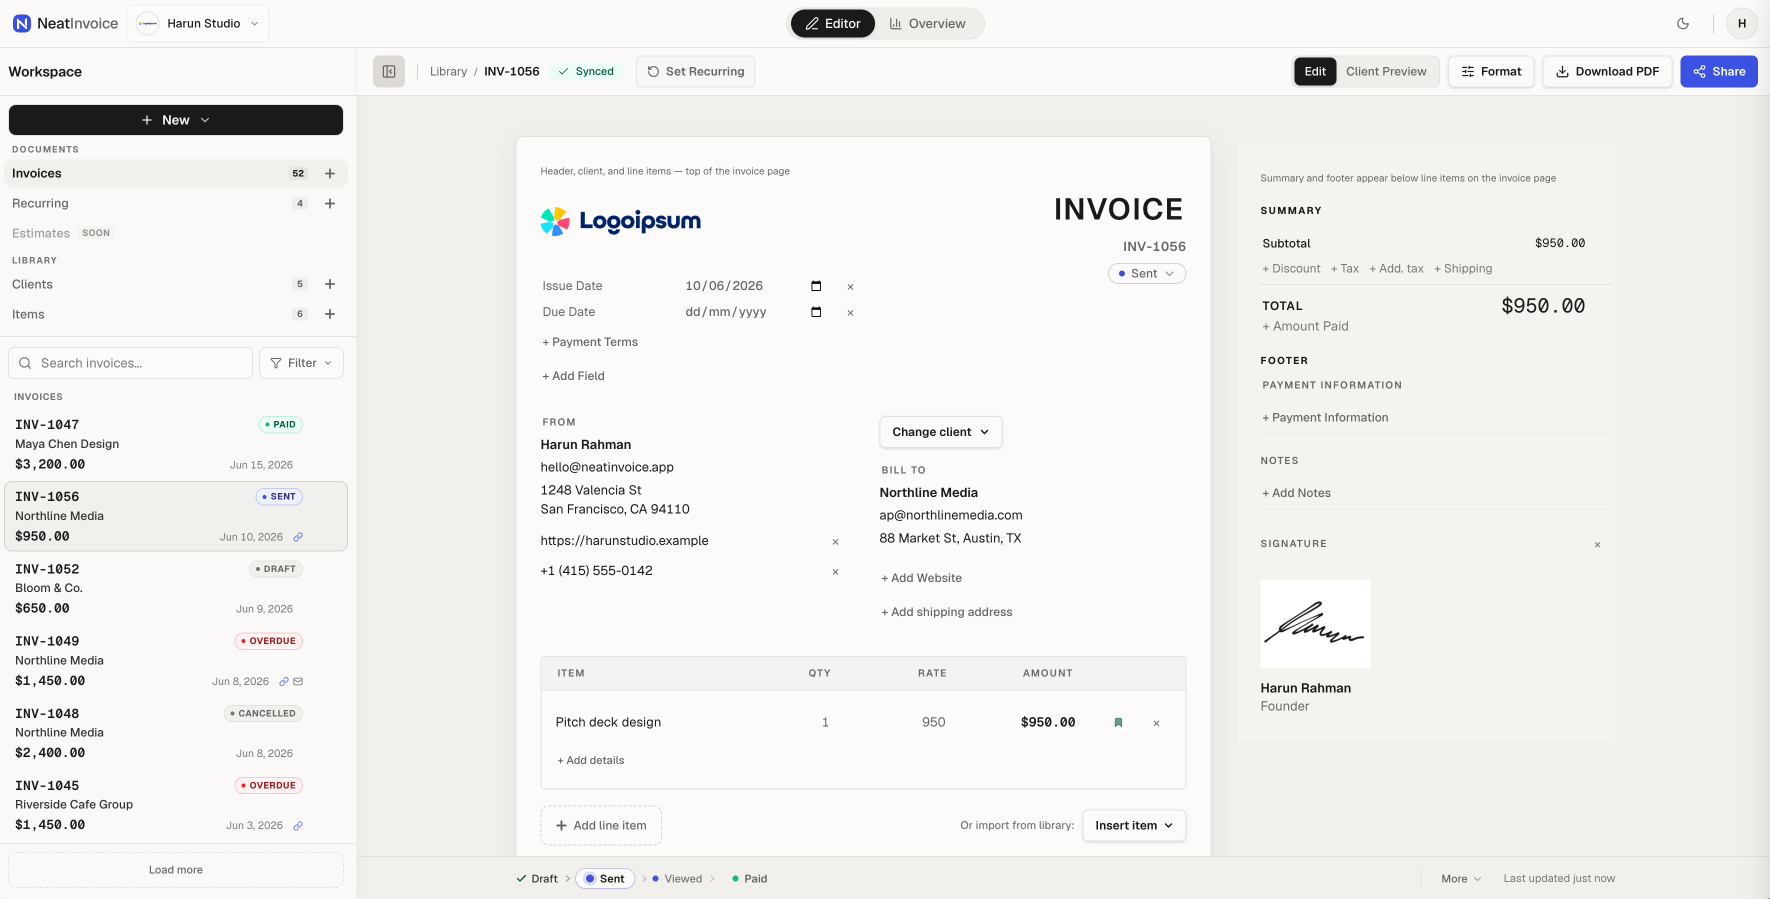Add new item plus icon
The width and height of the screenshot is (1770, 899).
coord(330,314)
